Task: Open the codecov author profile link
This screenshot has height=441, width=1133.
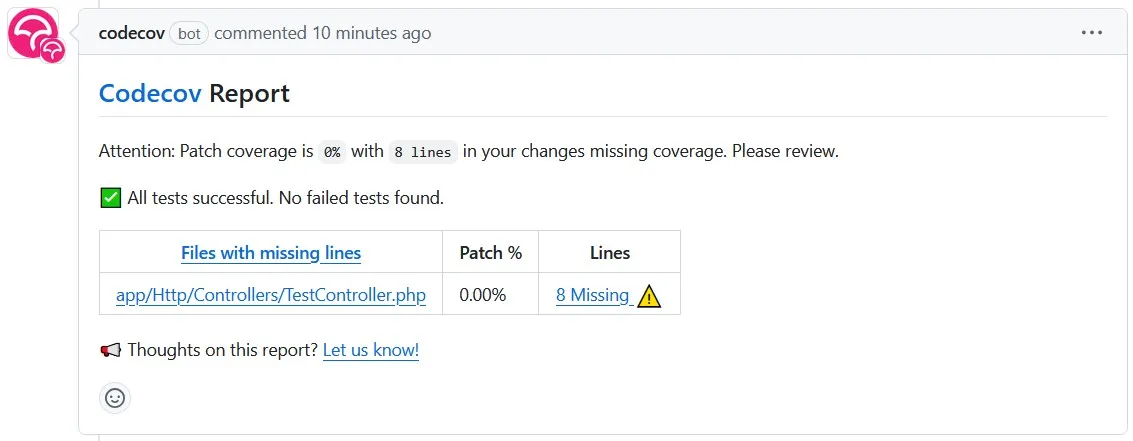Action: (x=132, y=33)
